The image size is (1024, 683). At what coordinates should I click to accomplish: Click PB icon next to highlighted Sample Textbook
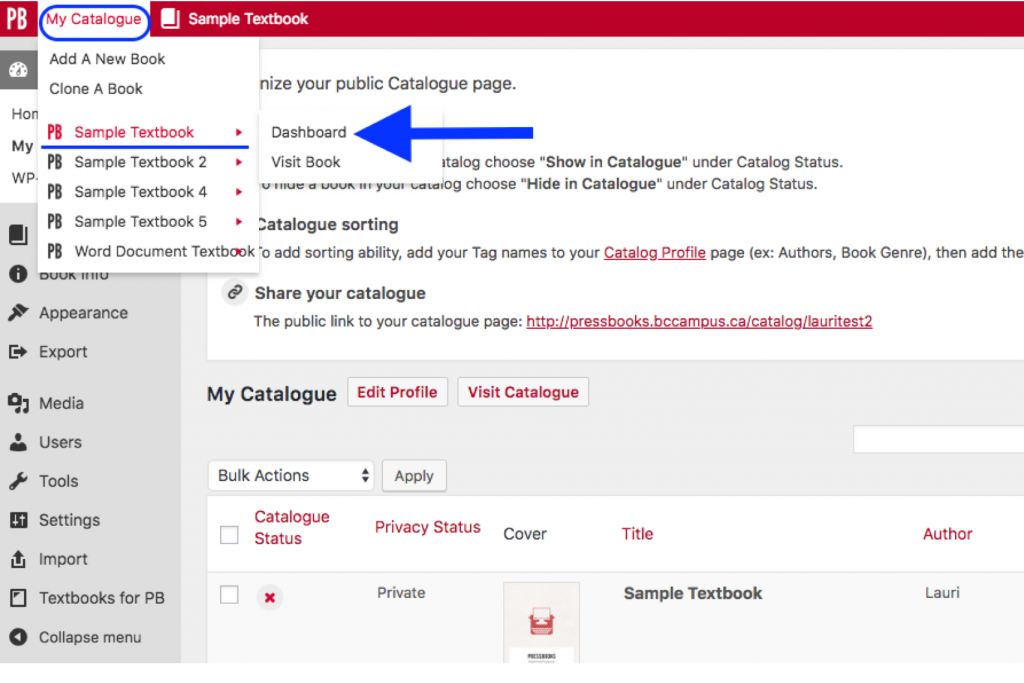pos(55,132)
